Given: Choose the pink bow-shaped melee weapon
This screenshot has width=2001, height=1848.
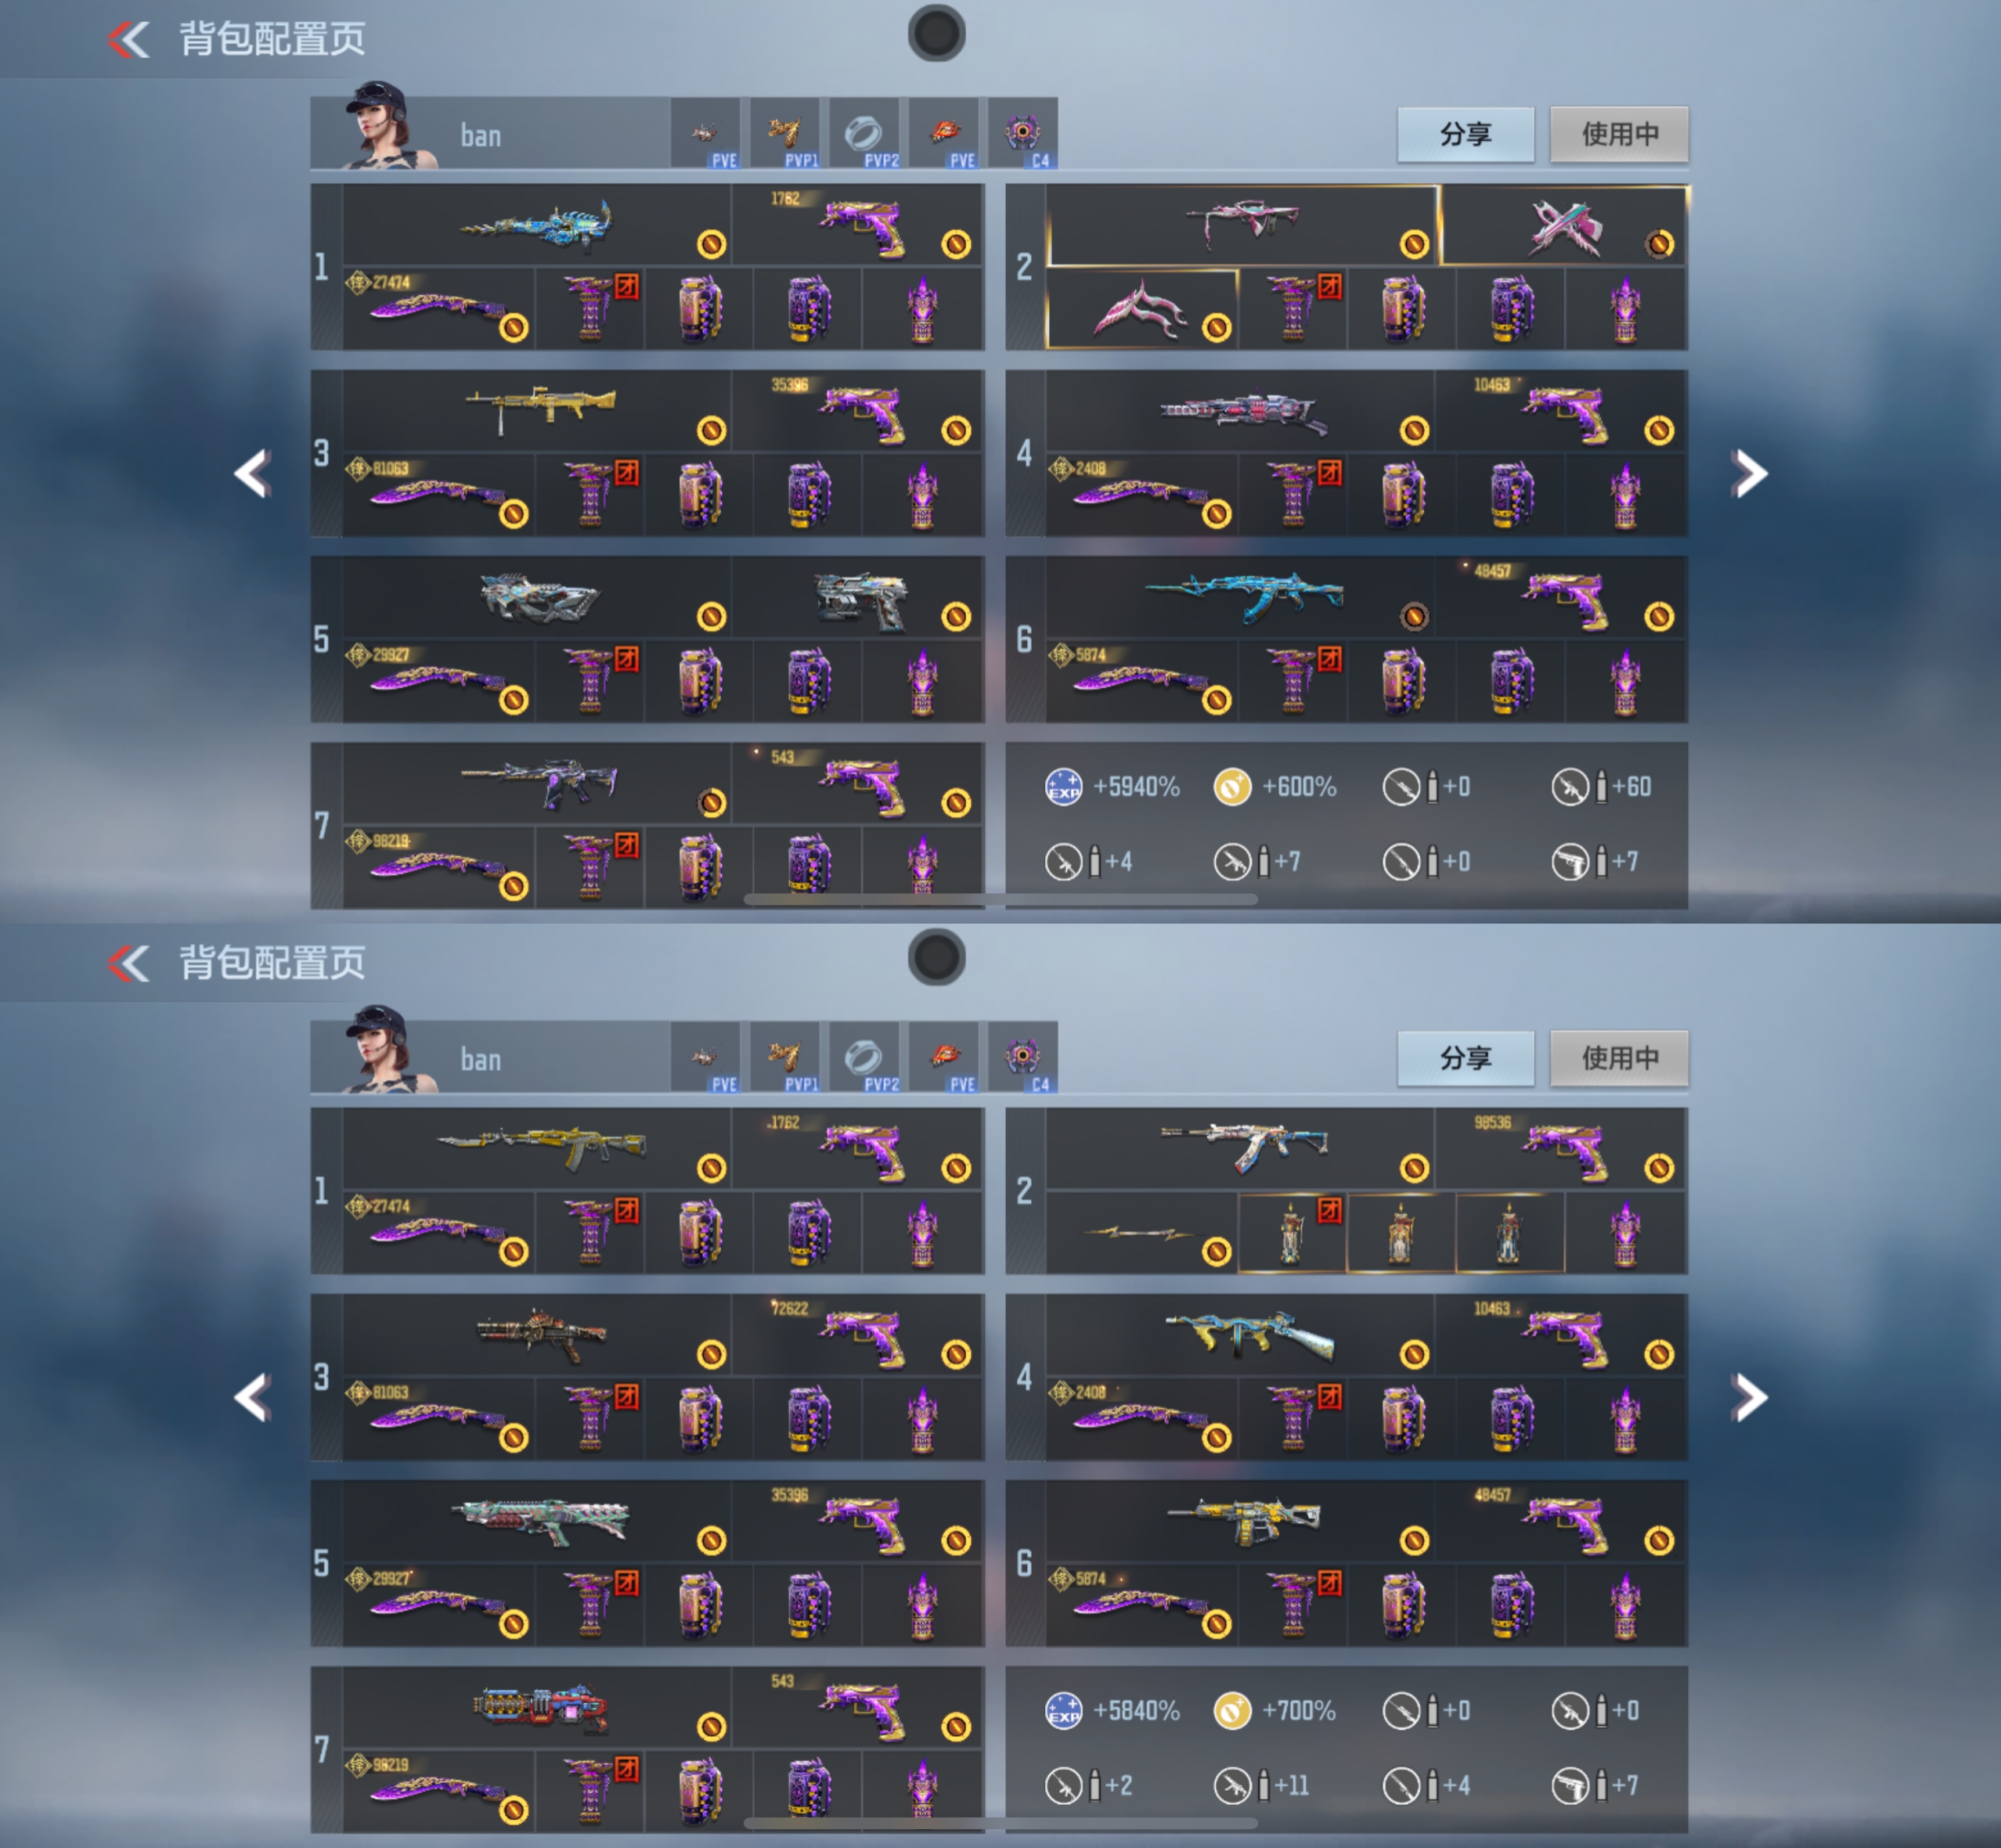Looking at the screenshot, I should 1142,309.
